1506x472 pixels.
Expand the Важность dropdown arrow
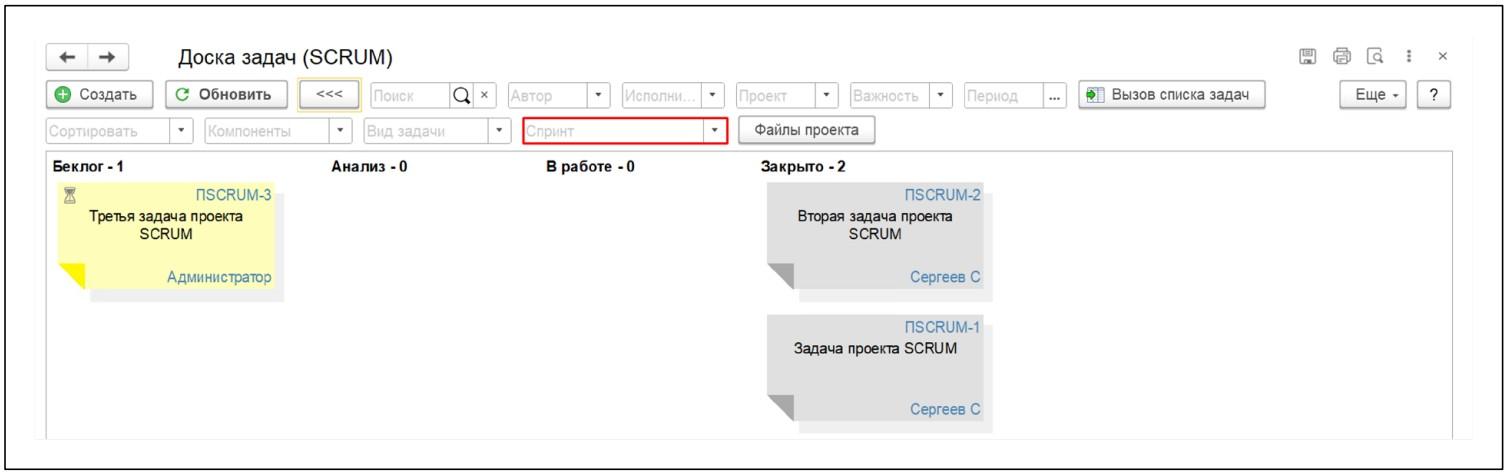(942, 95)
